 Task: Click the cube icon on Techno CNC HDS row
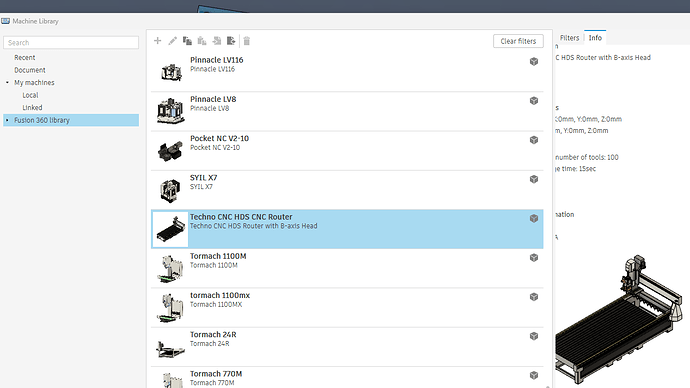534,218
